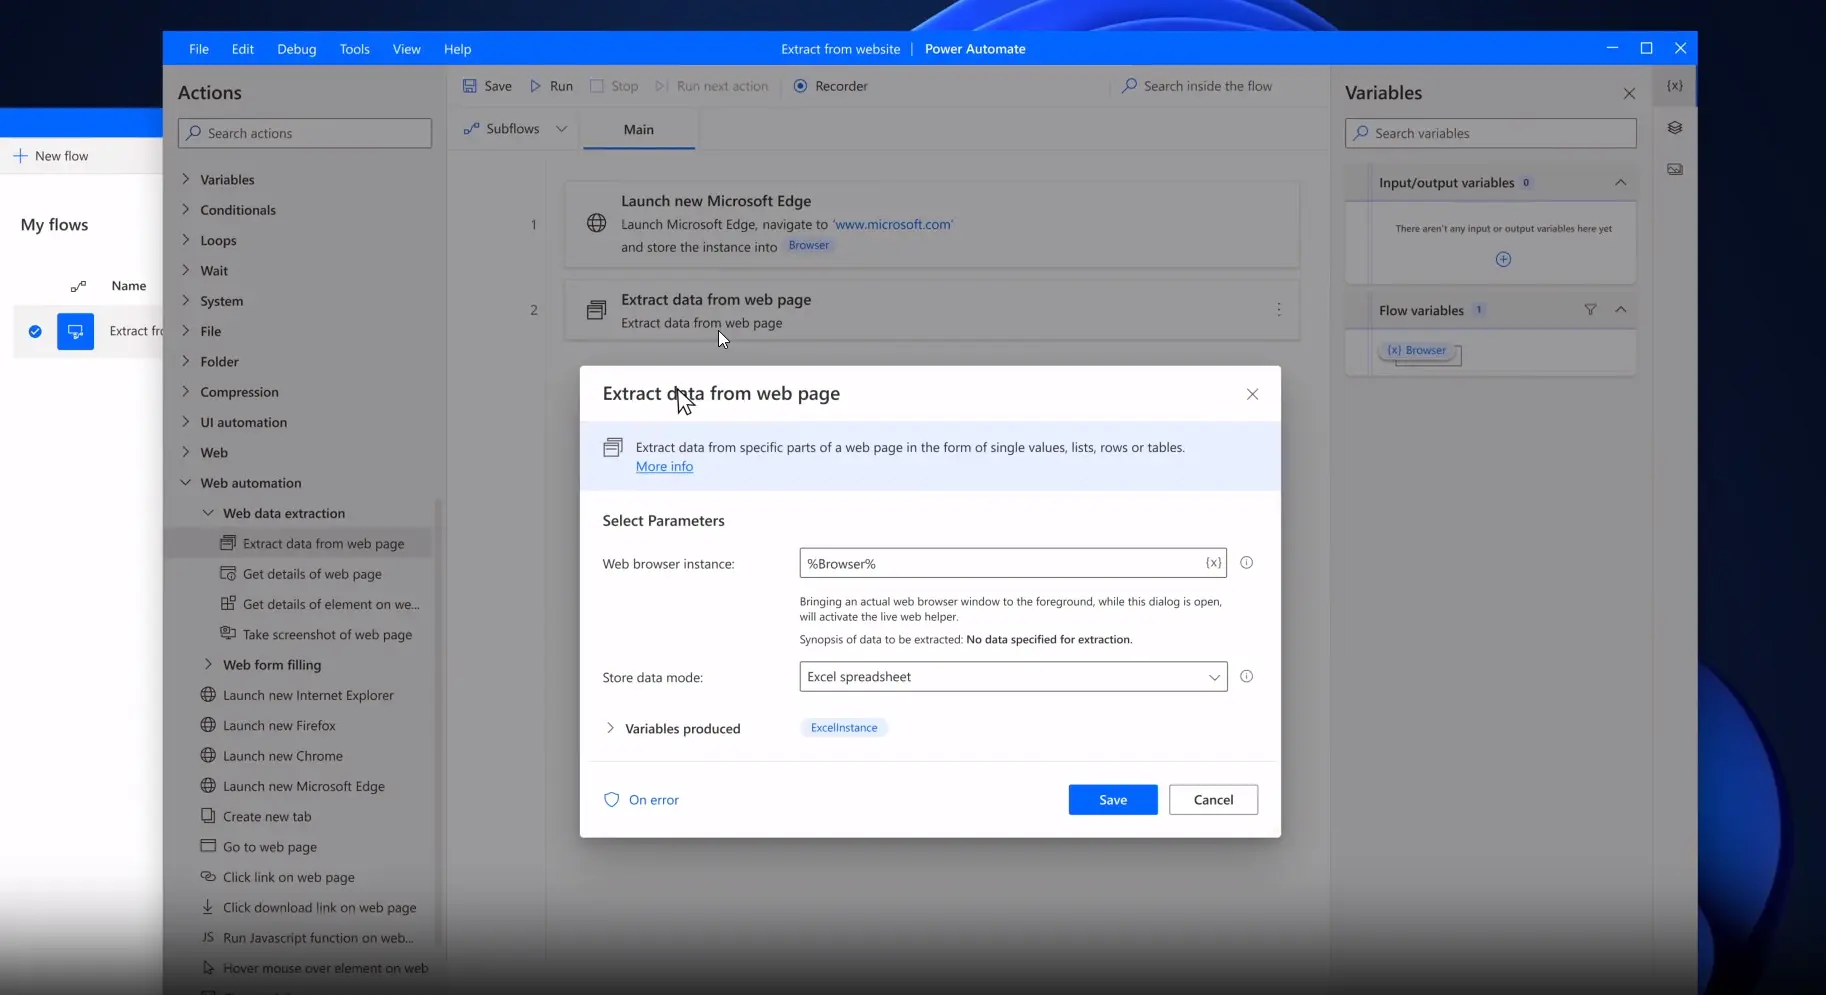
Task: Run the flow
Action: [551, 86]
